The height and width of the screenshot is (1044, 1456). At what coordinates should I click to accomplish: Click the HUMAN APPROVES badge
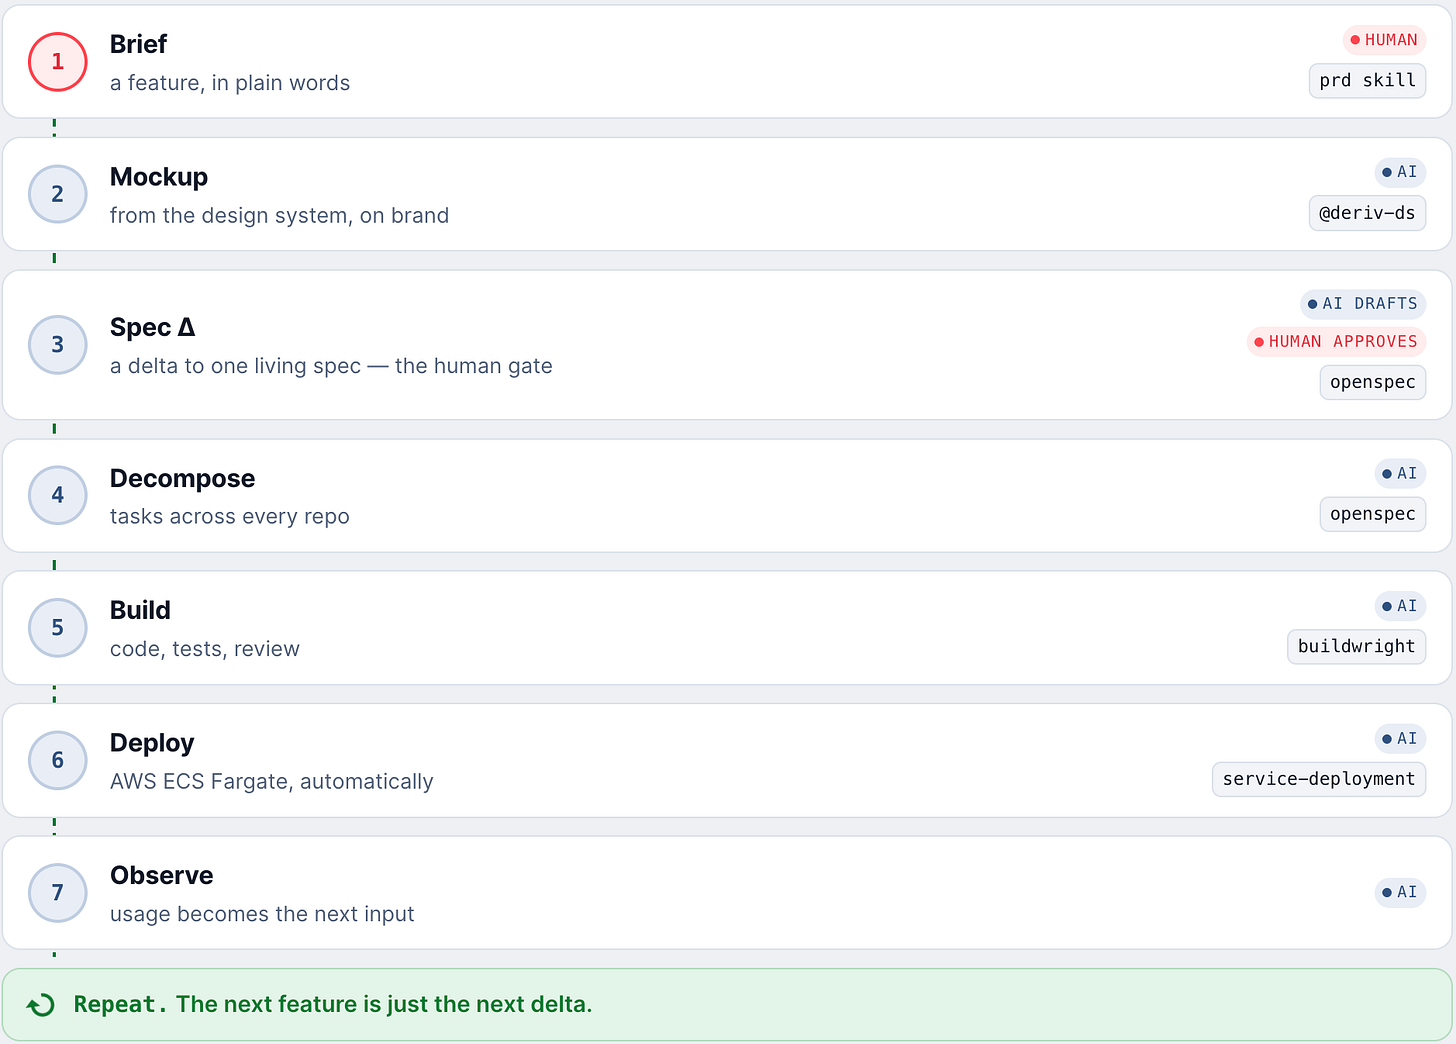coord(1336,342)
